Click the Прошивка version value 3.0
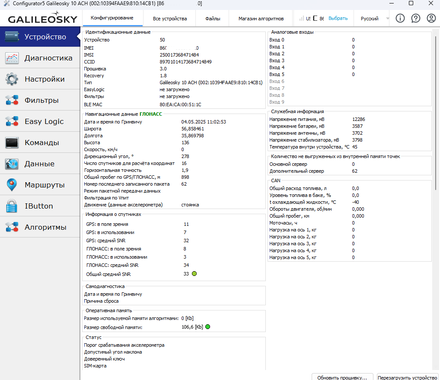Image resolution: width=440 pixels, height=380 pixels. (163, 69)
